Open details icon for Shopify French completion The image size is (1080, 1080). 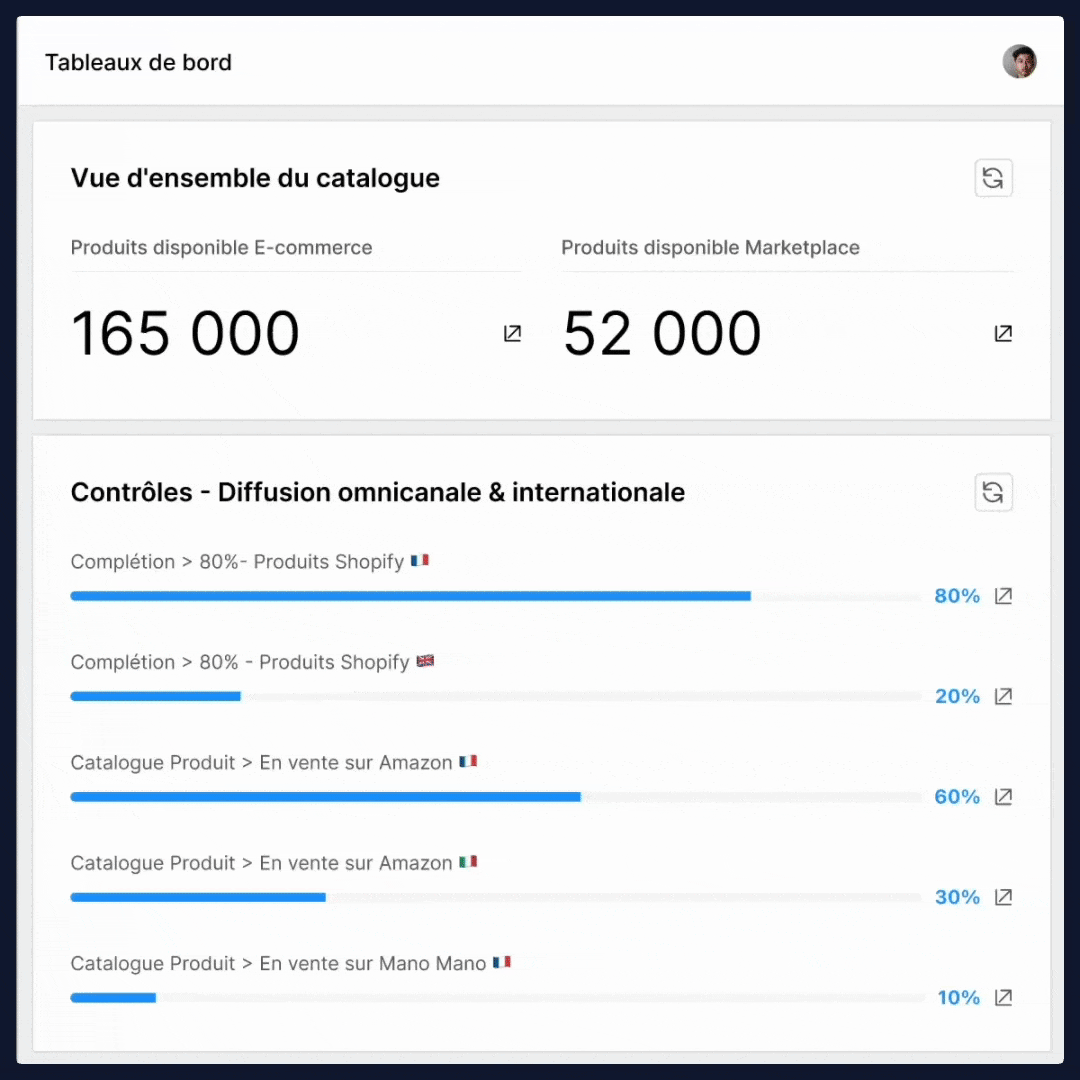tap(1003, 596)
